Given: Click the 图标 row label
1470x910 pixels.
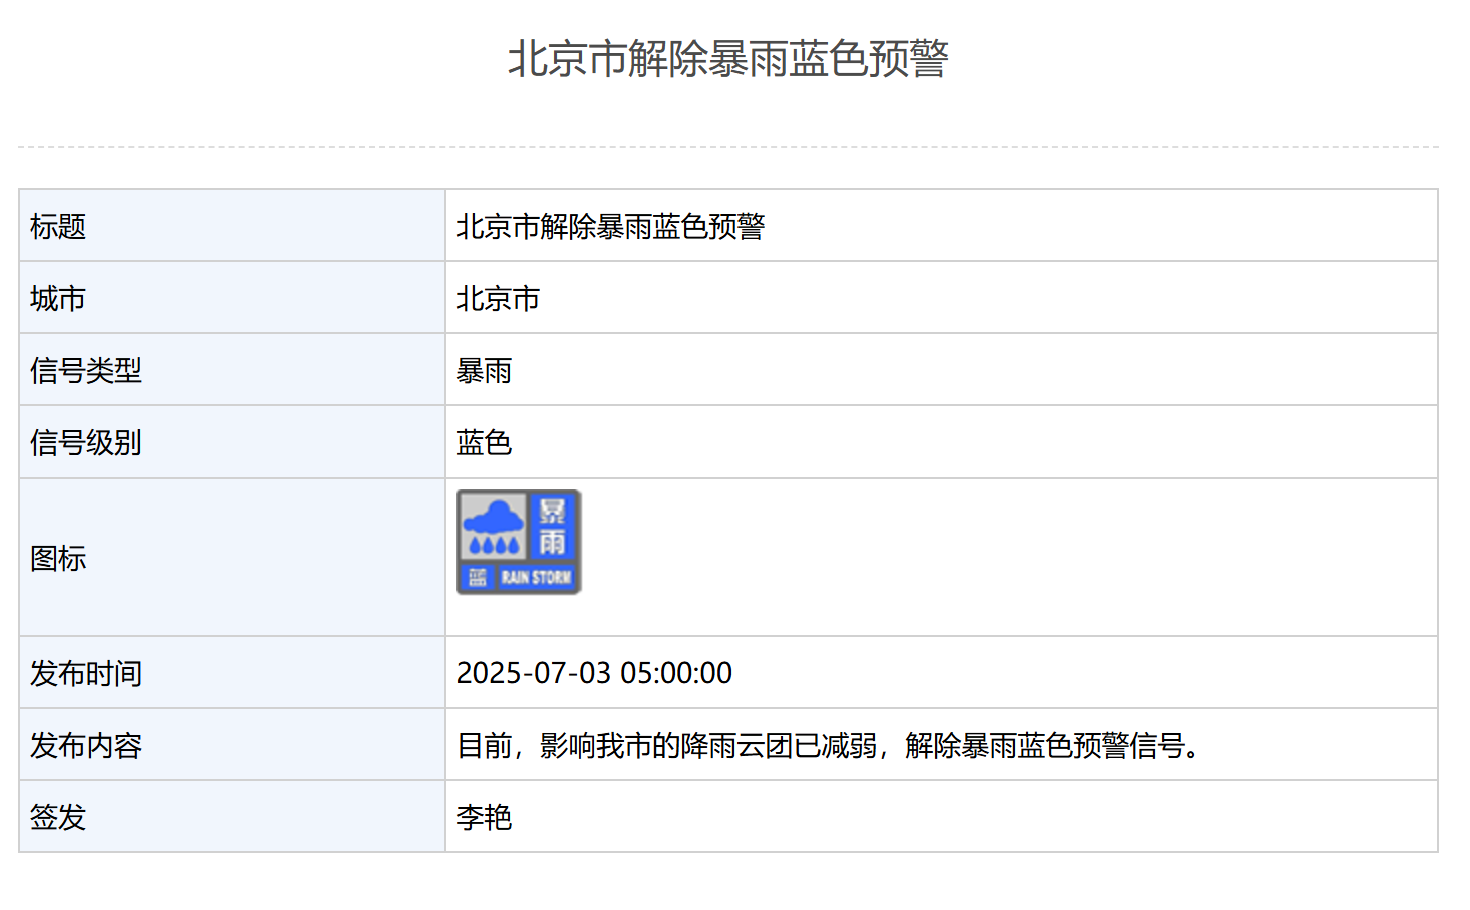Looking at the screenshot, I should 58,558.
